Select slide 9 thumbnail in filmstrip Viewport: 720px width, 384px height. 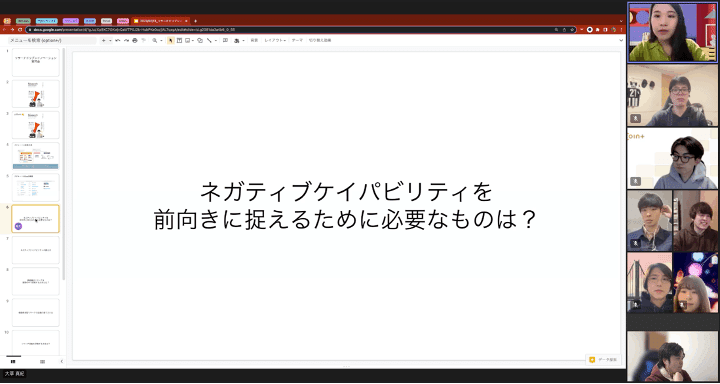pos(35,312)
